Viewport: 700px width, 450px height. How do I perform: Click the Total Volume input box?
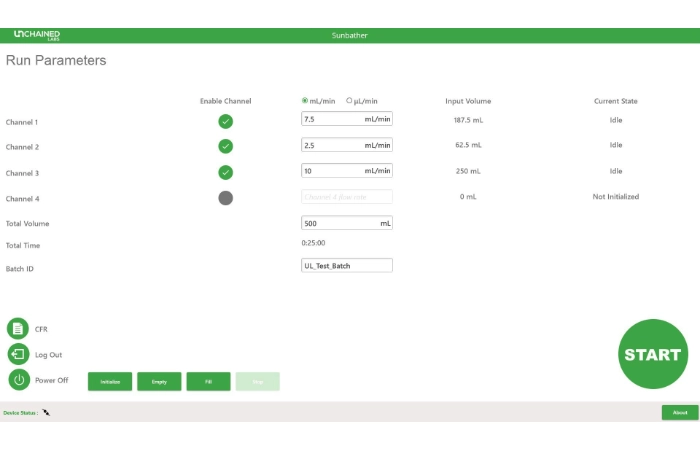[x=340, y=223]
